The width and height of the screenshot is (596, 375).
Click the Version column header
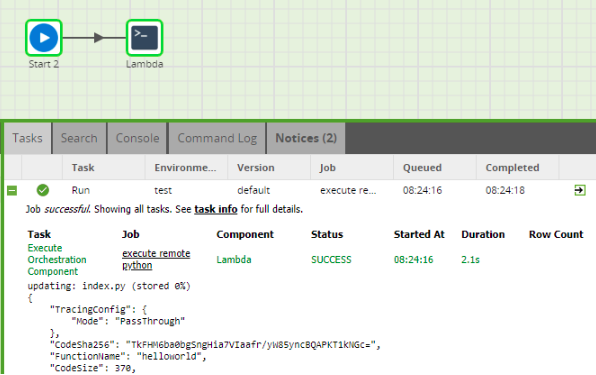[269, 168]
